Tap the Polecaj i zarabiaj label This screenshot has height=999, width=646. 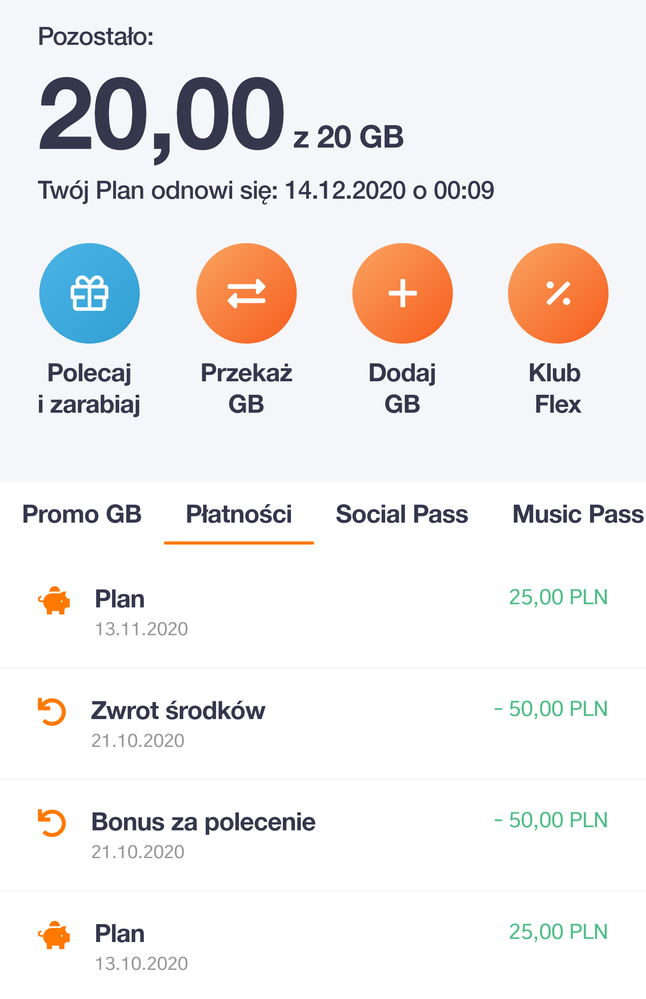pyautogui.click(x=89, y=388)
